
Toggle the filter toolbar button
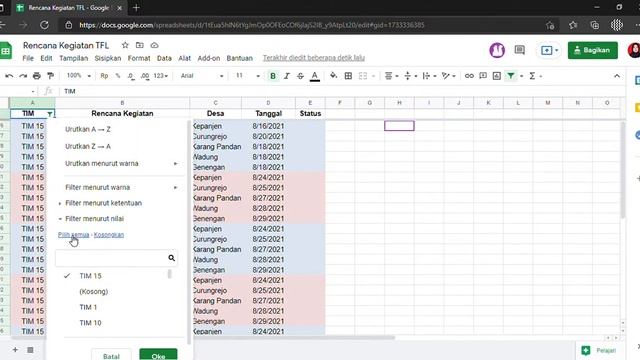pyautogui.click(x=511, y=76)
